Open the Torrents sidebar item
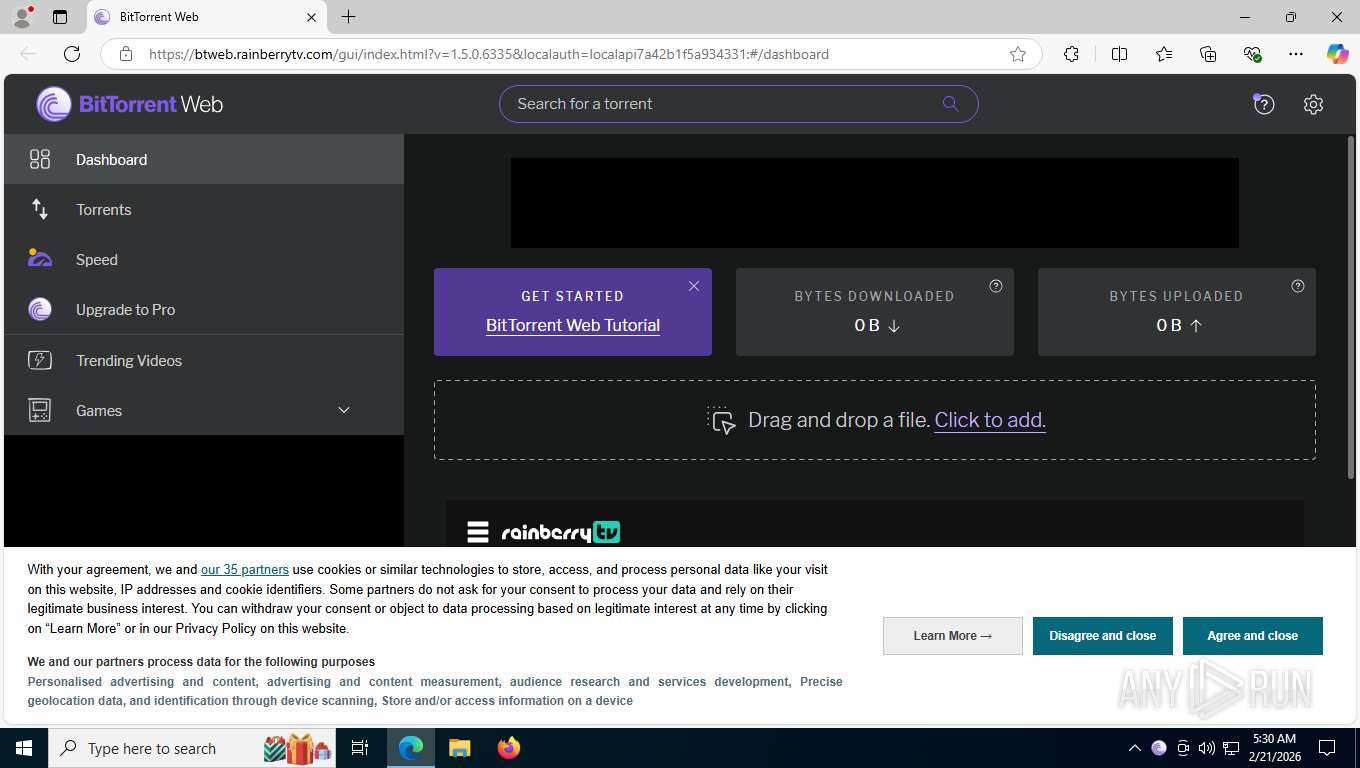The width and height of the screenshot is (1360, 768). click(204, 209)
